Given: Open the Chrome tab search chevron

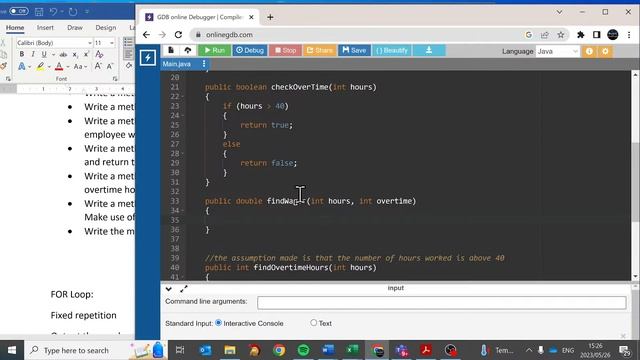Looking at the screenshot, I should pyautogui.click(x=559, y=12).
